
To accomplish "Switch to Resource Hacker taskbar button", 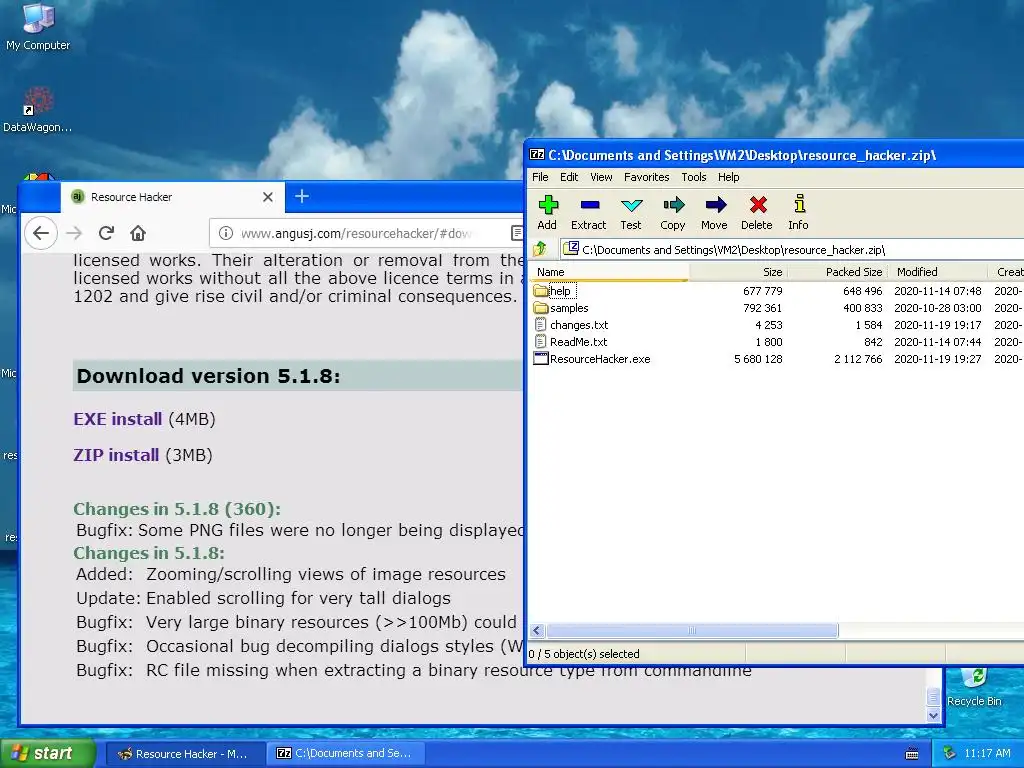I will coord(185,754).
